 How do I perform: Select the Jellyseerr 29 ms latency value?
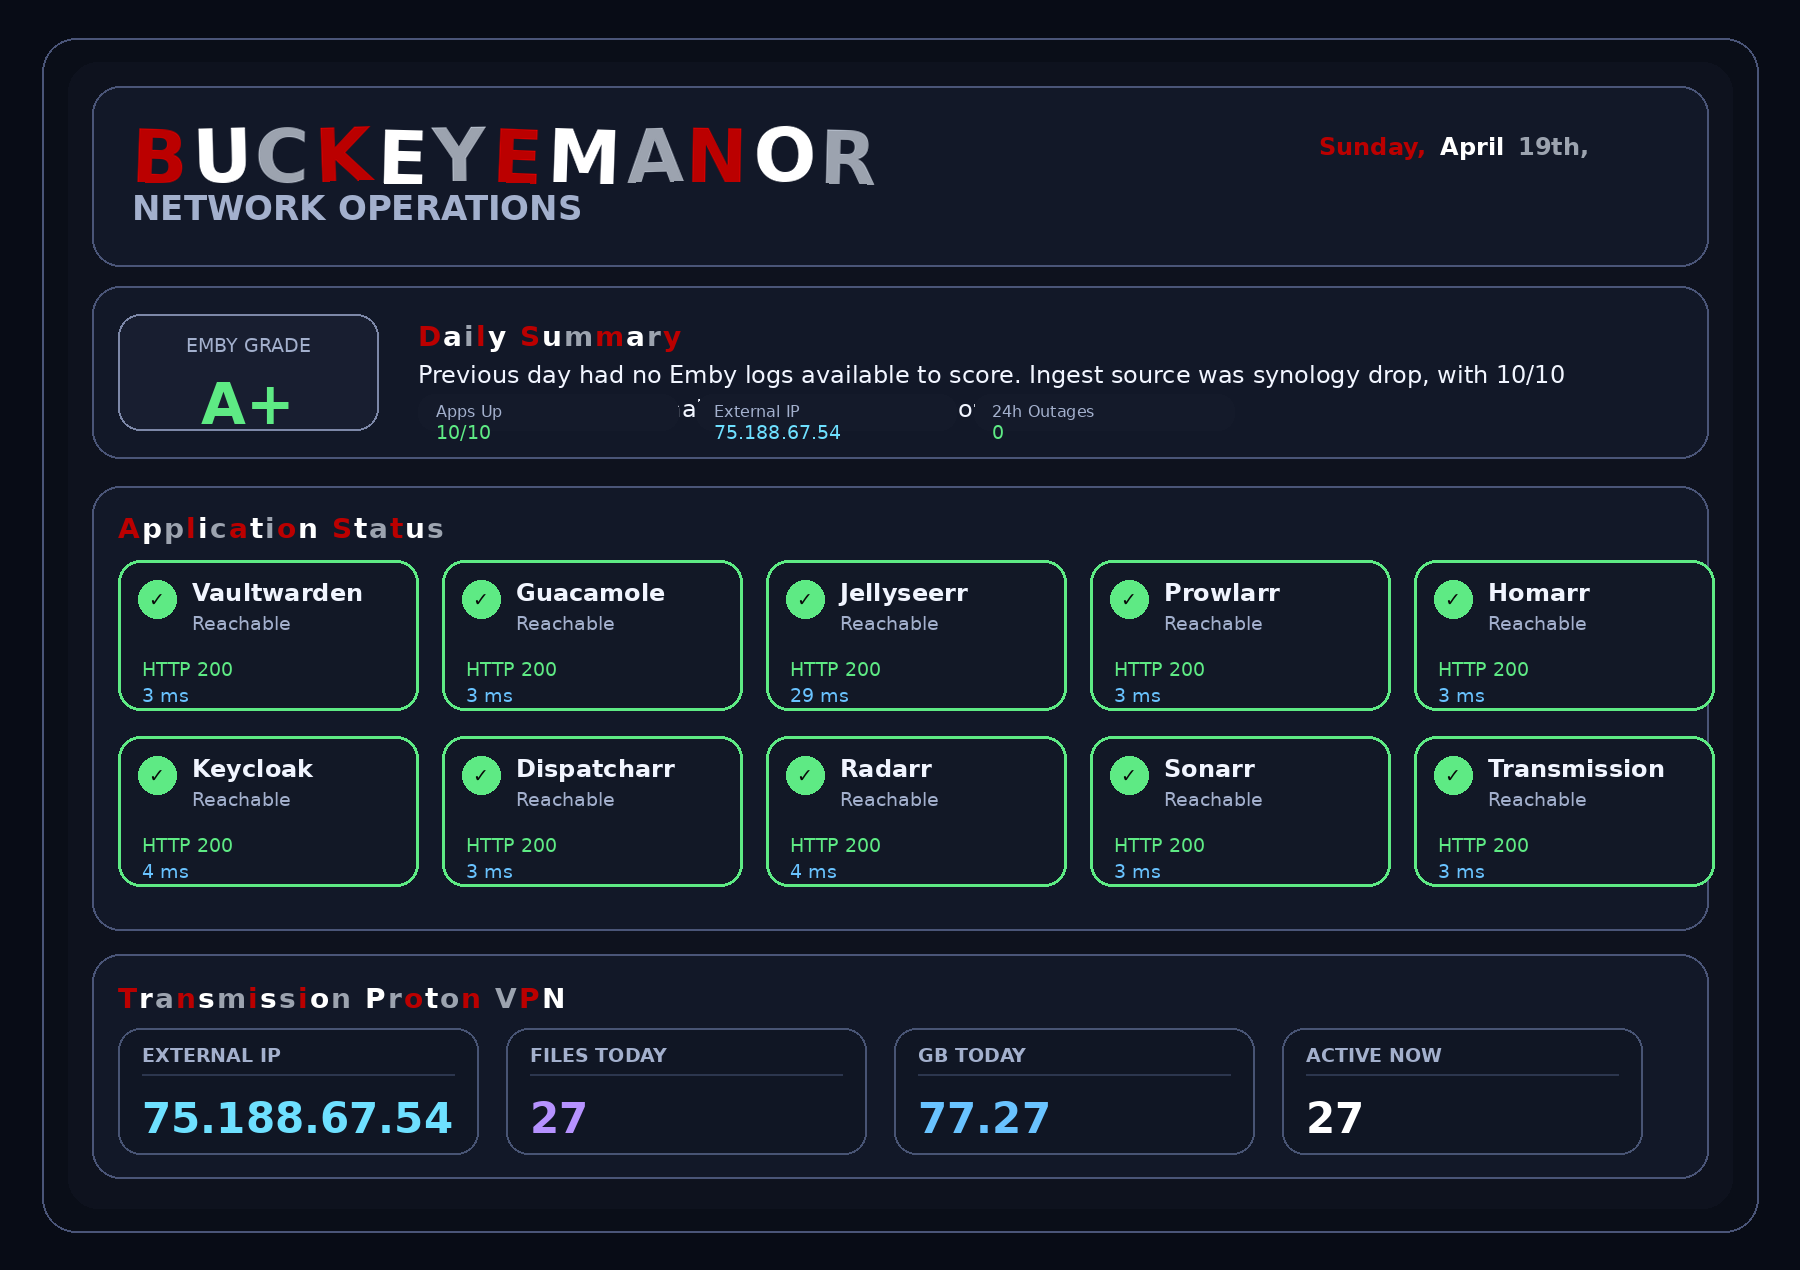coord(819,696)
